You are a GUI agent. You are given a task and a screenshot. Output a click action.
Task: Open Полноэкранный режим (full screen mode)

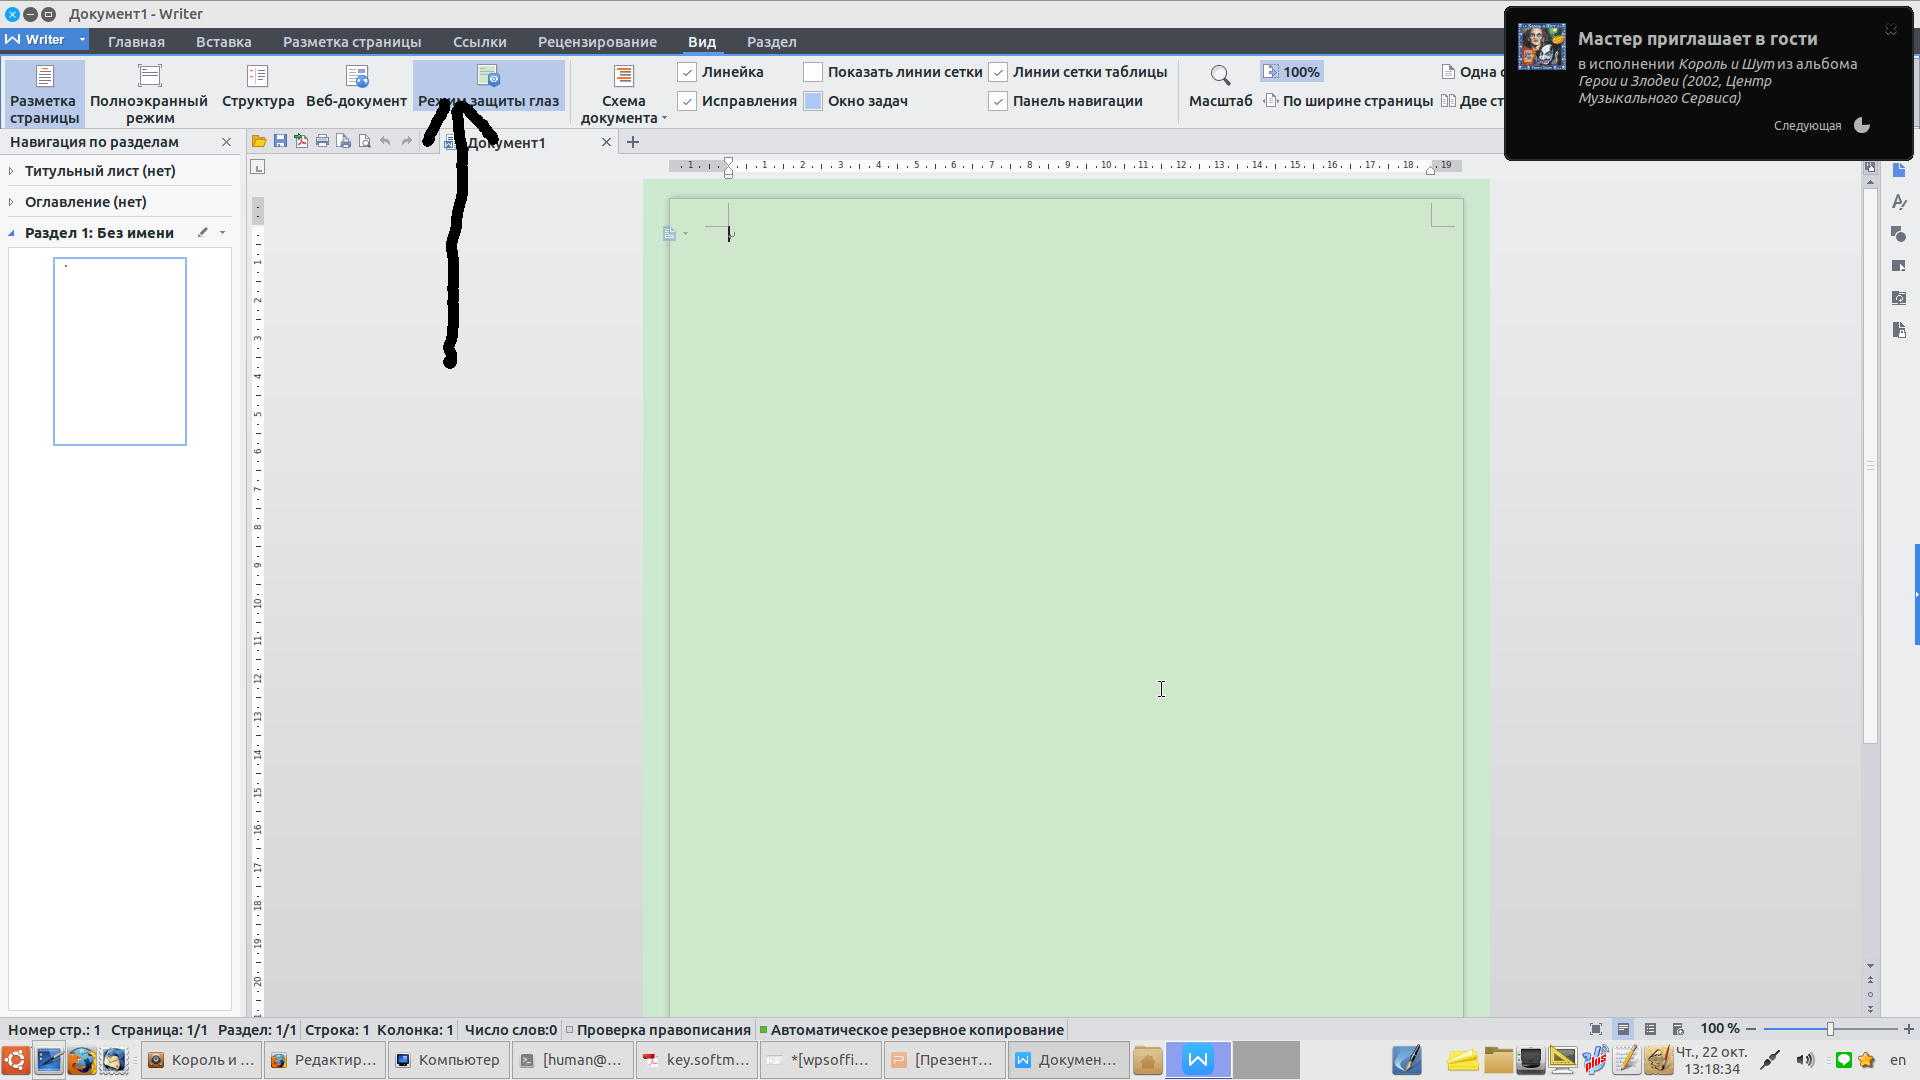point(149,92)
